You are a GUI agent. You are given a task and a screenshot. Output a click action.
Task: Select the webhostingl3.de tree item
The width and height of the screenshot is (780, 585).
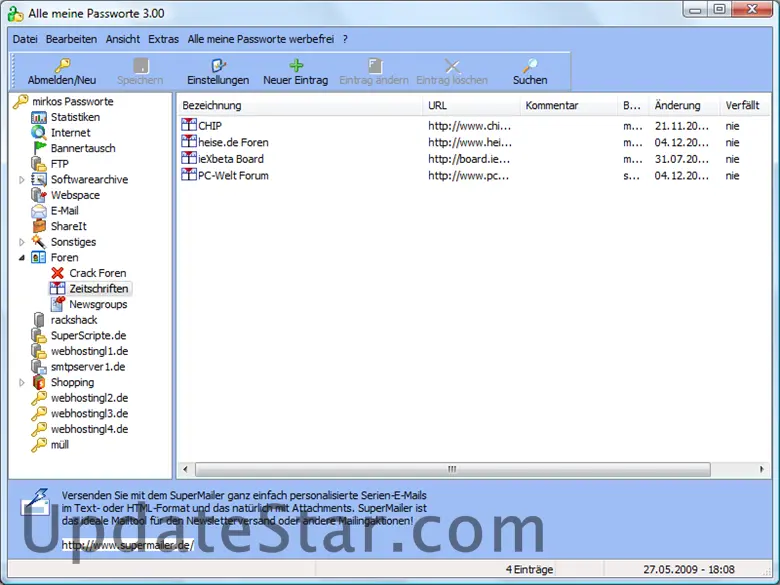90,413
